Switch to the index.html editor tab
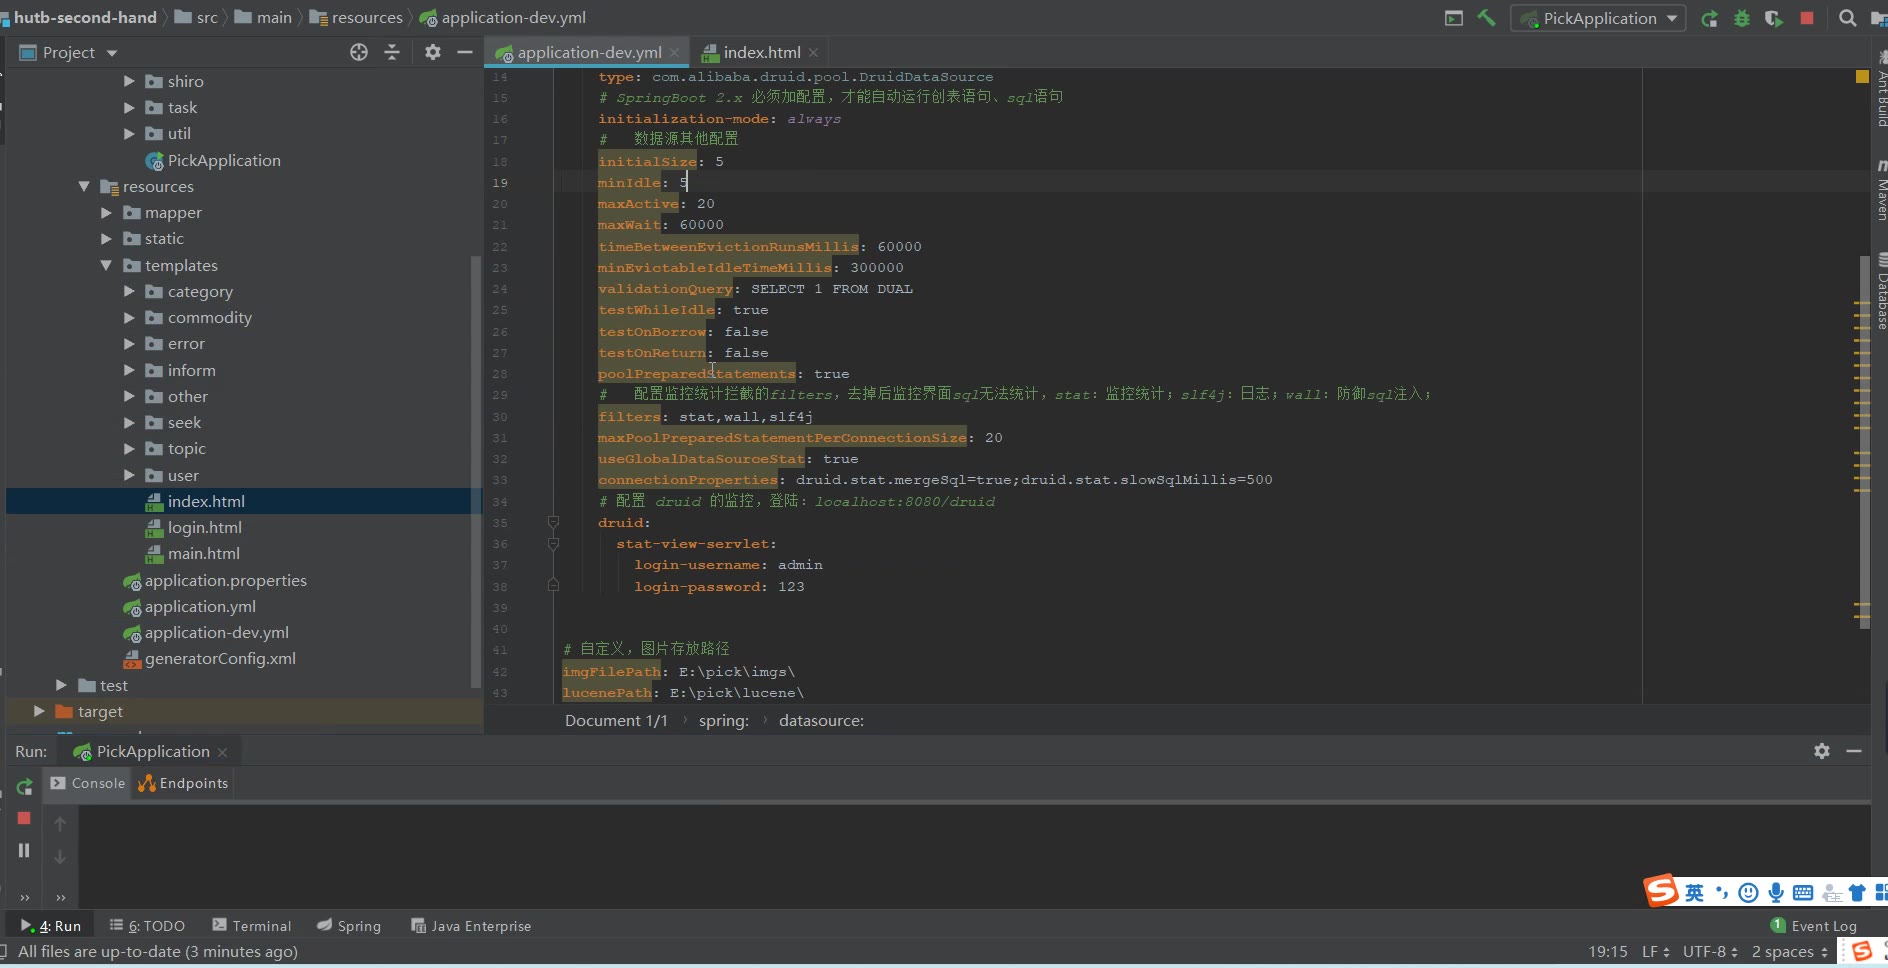Screen dimensions: 1888x968 761,52
